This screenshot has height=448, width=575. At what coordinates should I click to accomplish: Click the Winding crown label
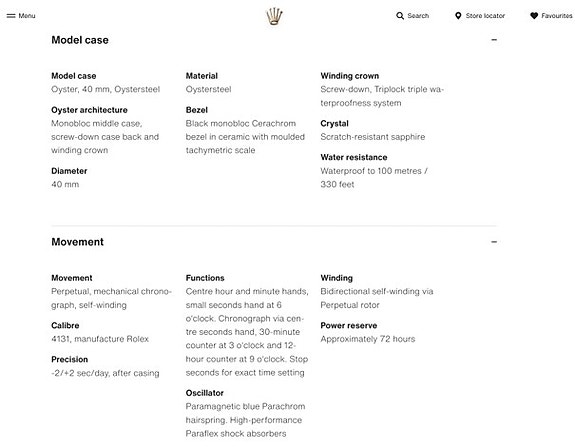coord(349,76)
